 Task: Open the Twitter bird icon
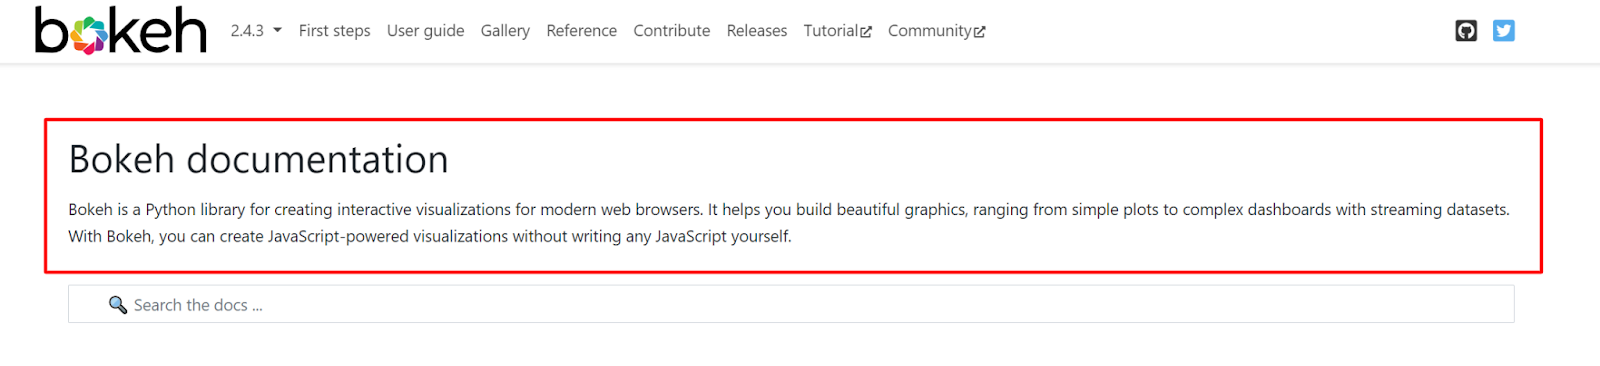[1504, 31]
